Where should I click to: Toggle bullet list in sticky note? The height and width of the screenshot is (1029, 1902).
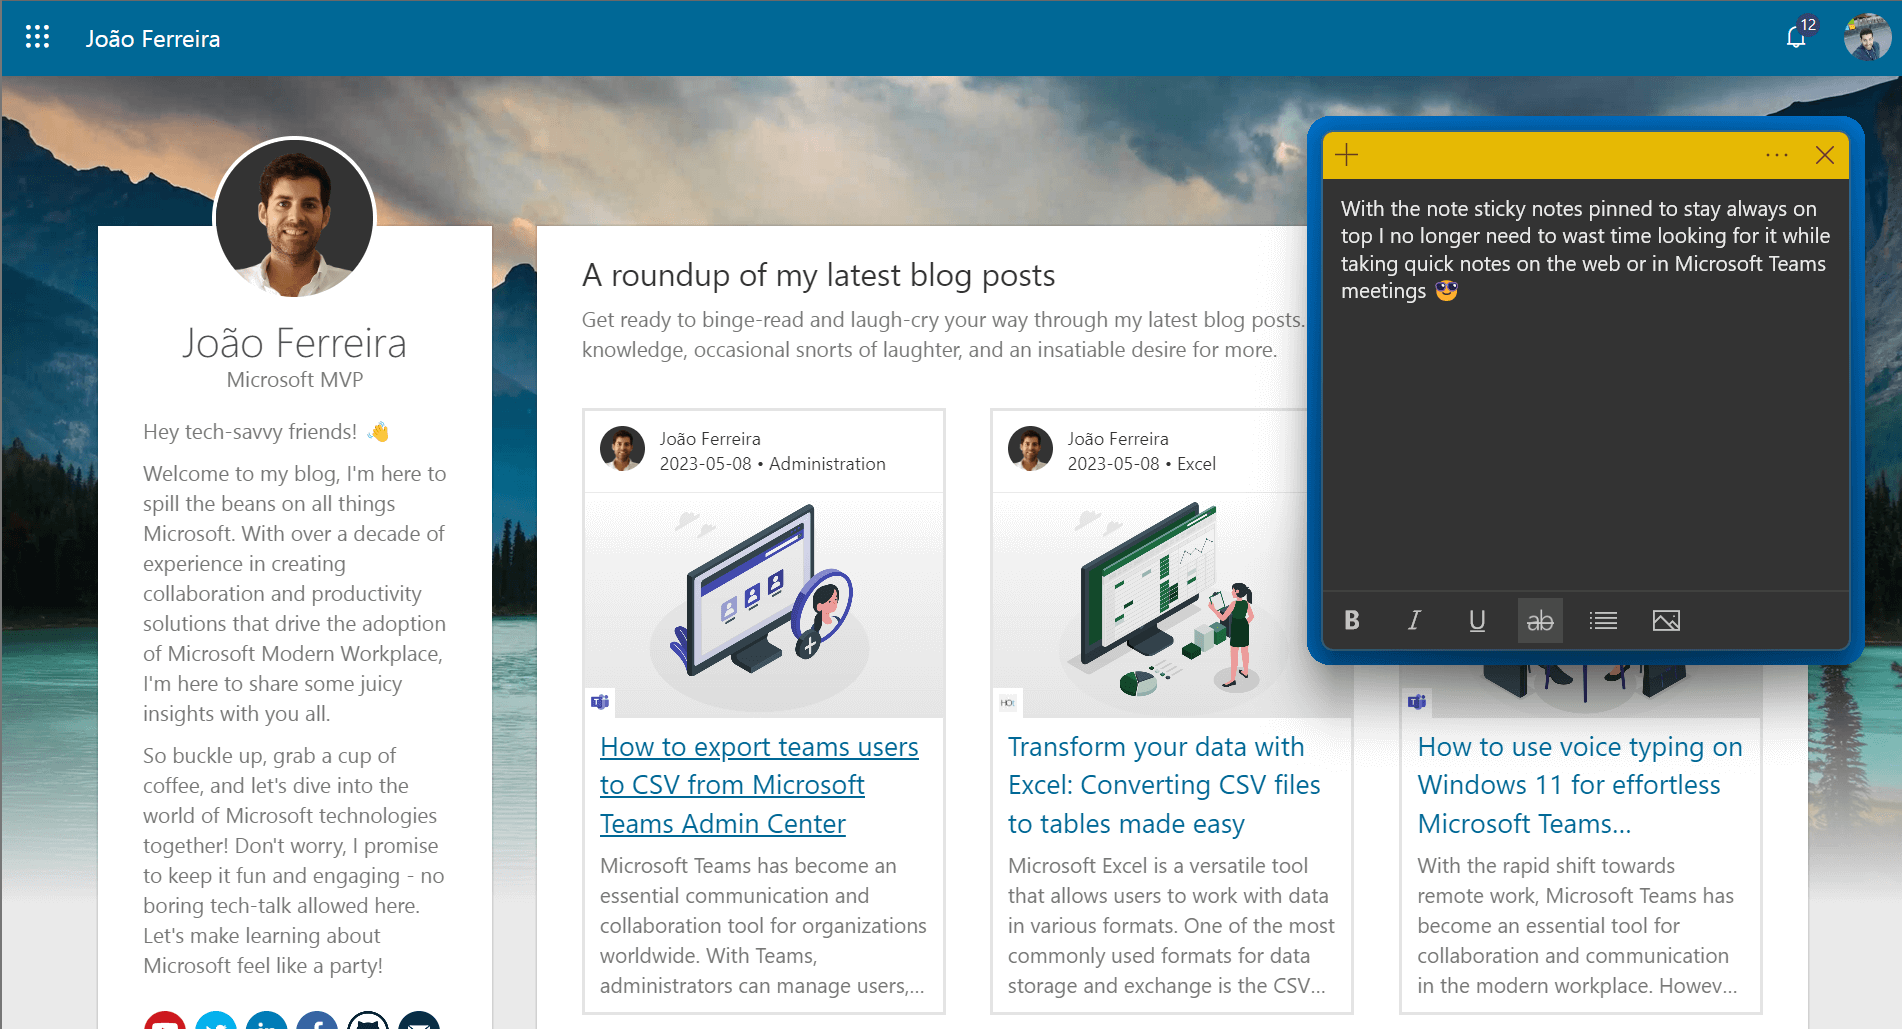[x=1603, y=620]
